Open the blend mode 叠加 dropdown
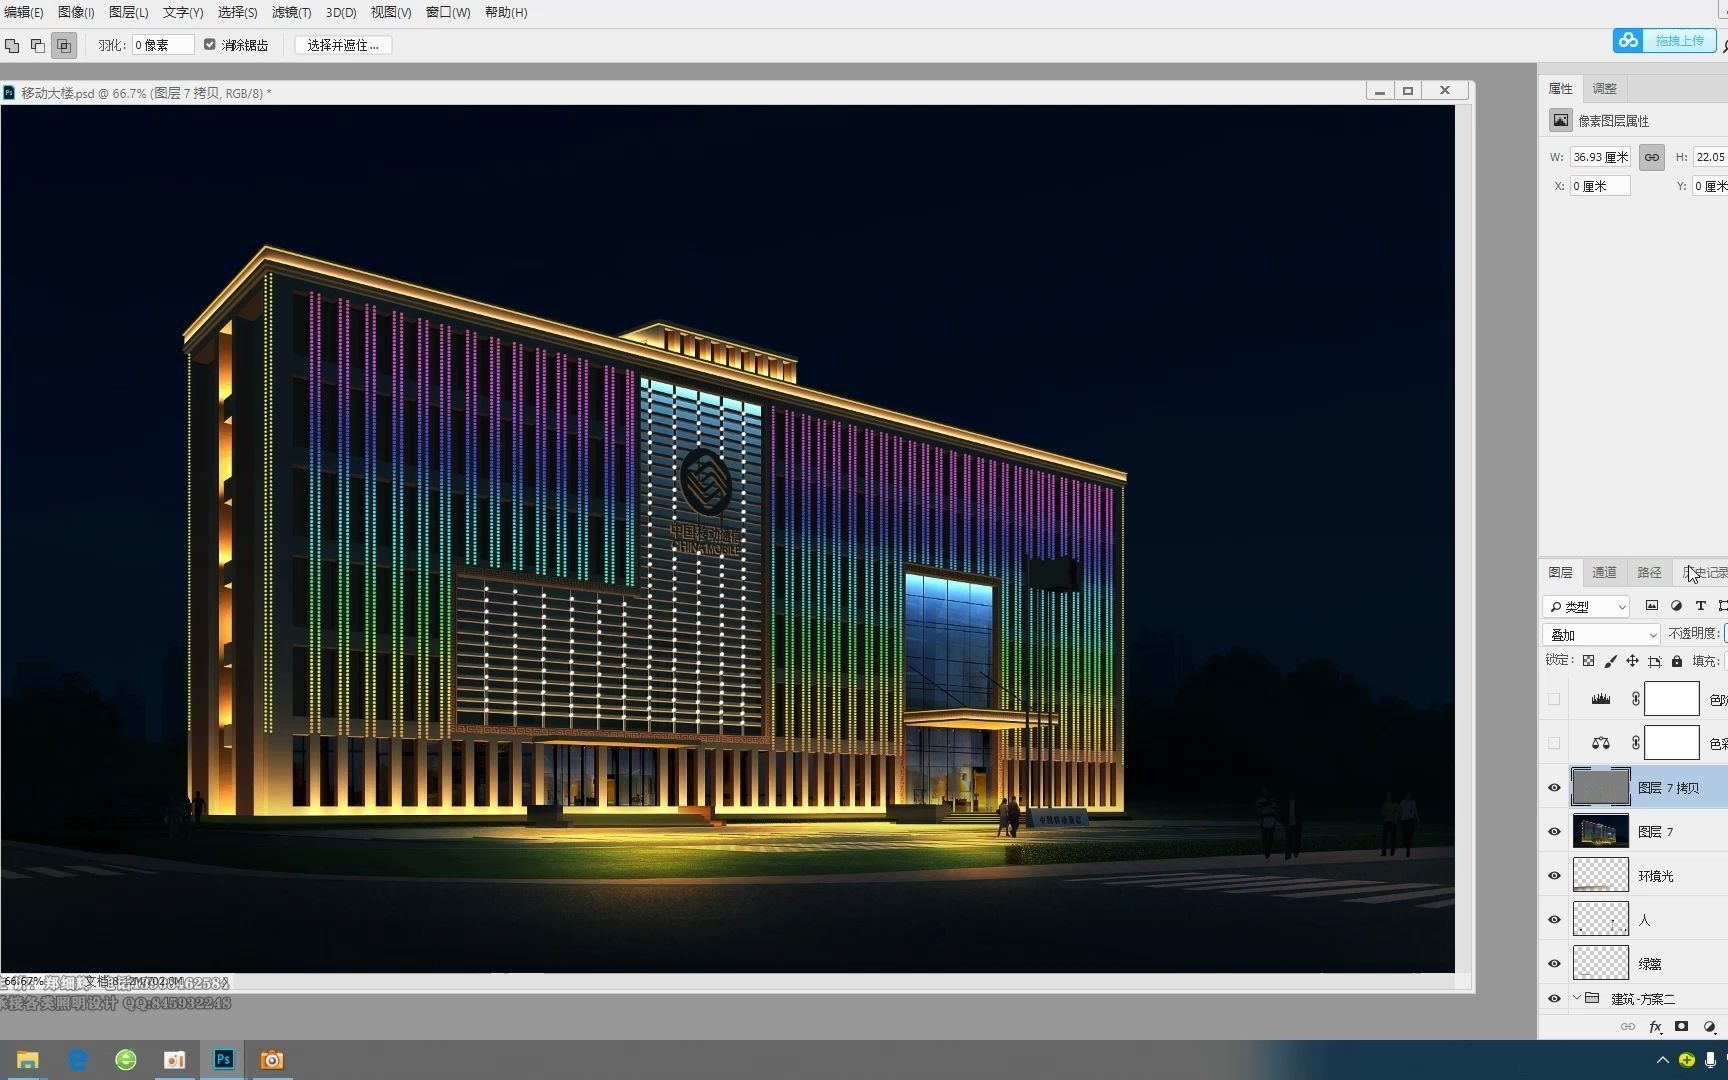 tap(1601, 634)
